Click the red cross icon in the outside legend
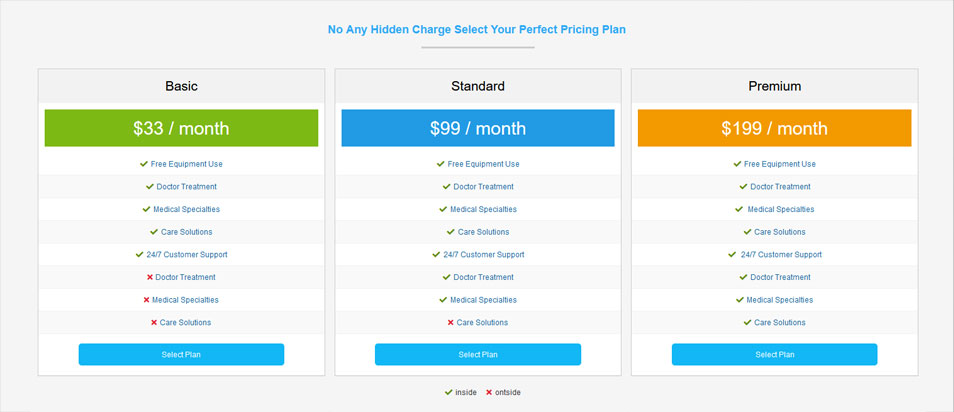 (x=489, y=392)
